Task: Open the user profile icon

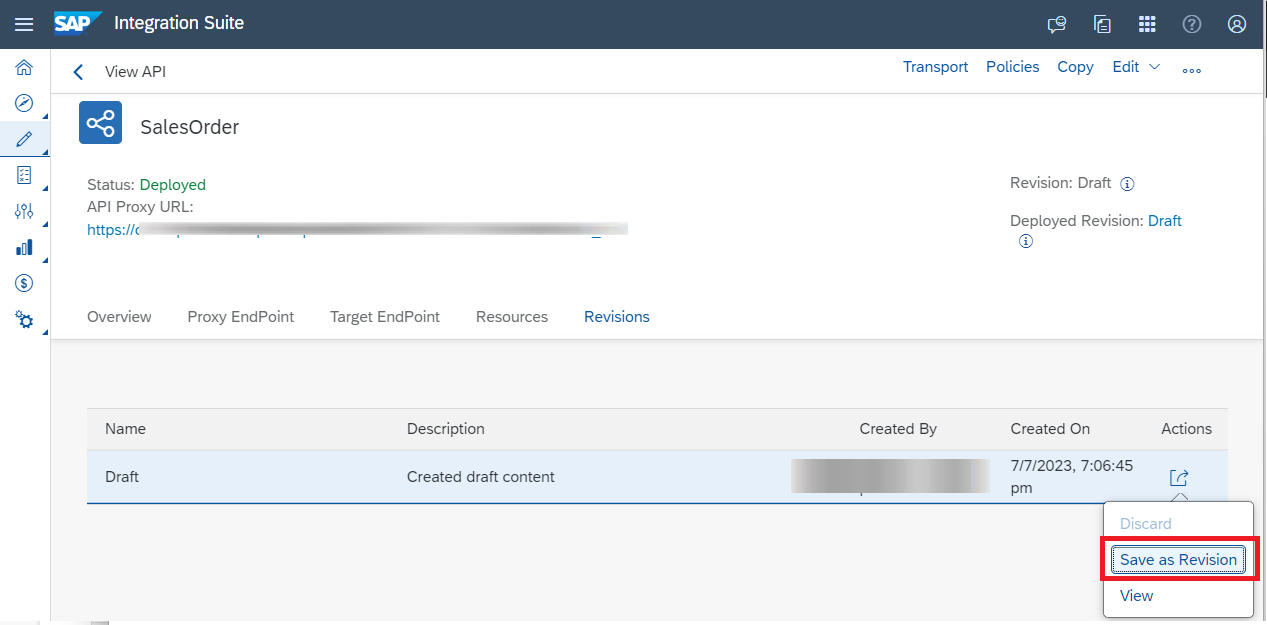Action: [1237, 24]
